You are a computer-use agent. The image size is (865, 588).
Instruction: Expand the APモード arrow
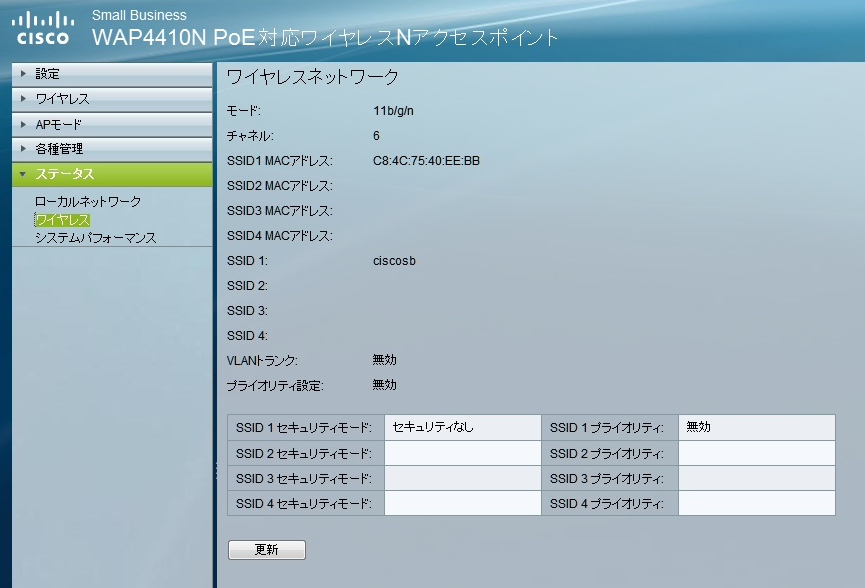click(x=23, y=124)
